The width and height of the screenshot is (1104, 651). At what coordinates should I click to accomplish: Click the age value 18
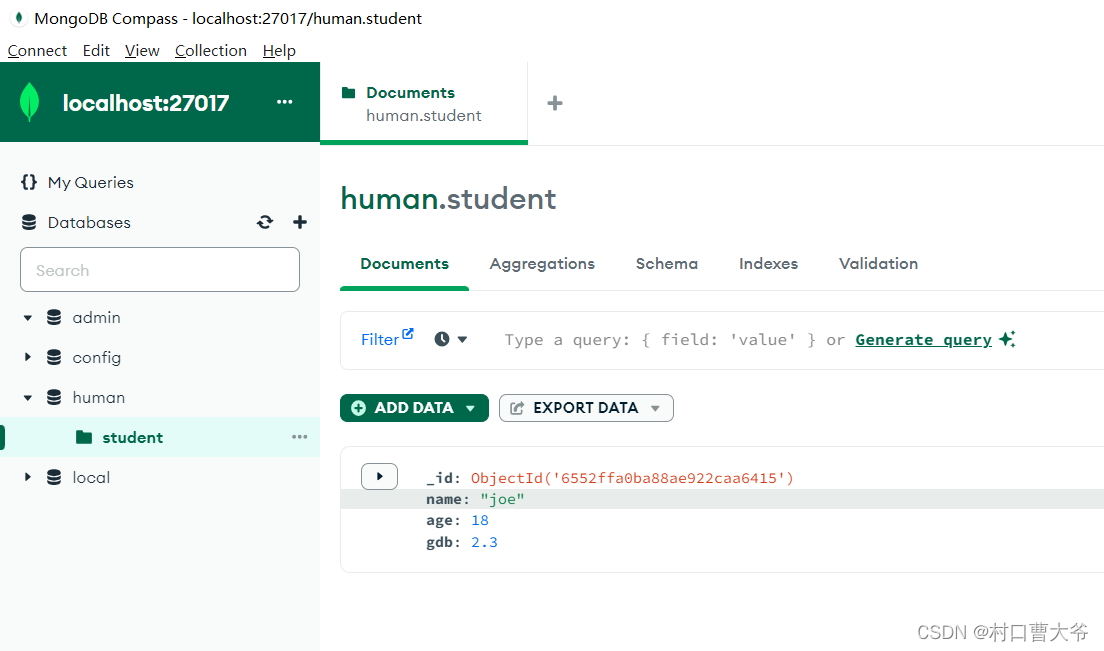[479, 520]
